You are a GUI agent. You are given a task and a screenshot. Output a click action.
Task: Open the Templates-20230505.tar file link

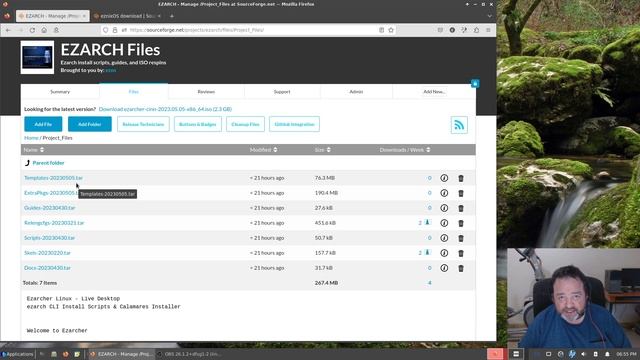point(53,178)
